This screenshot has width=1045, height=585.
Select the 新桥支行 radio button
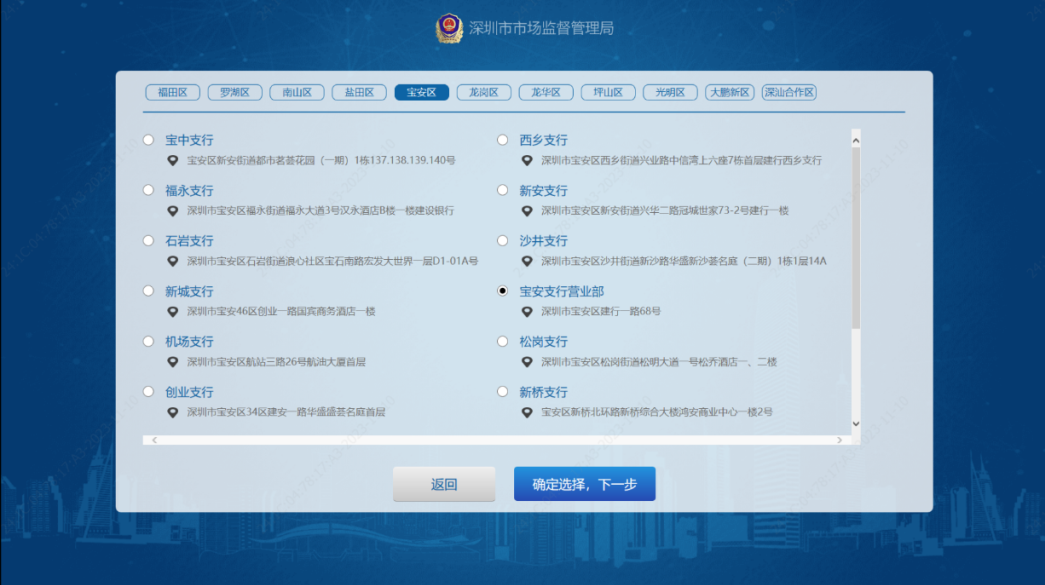503,392
